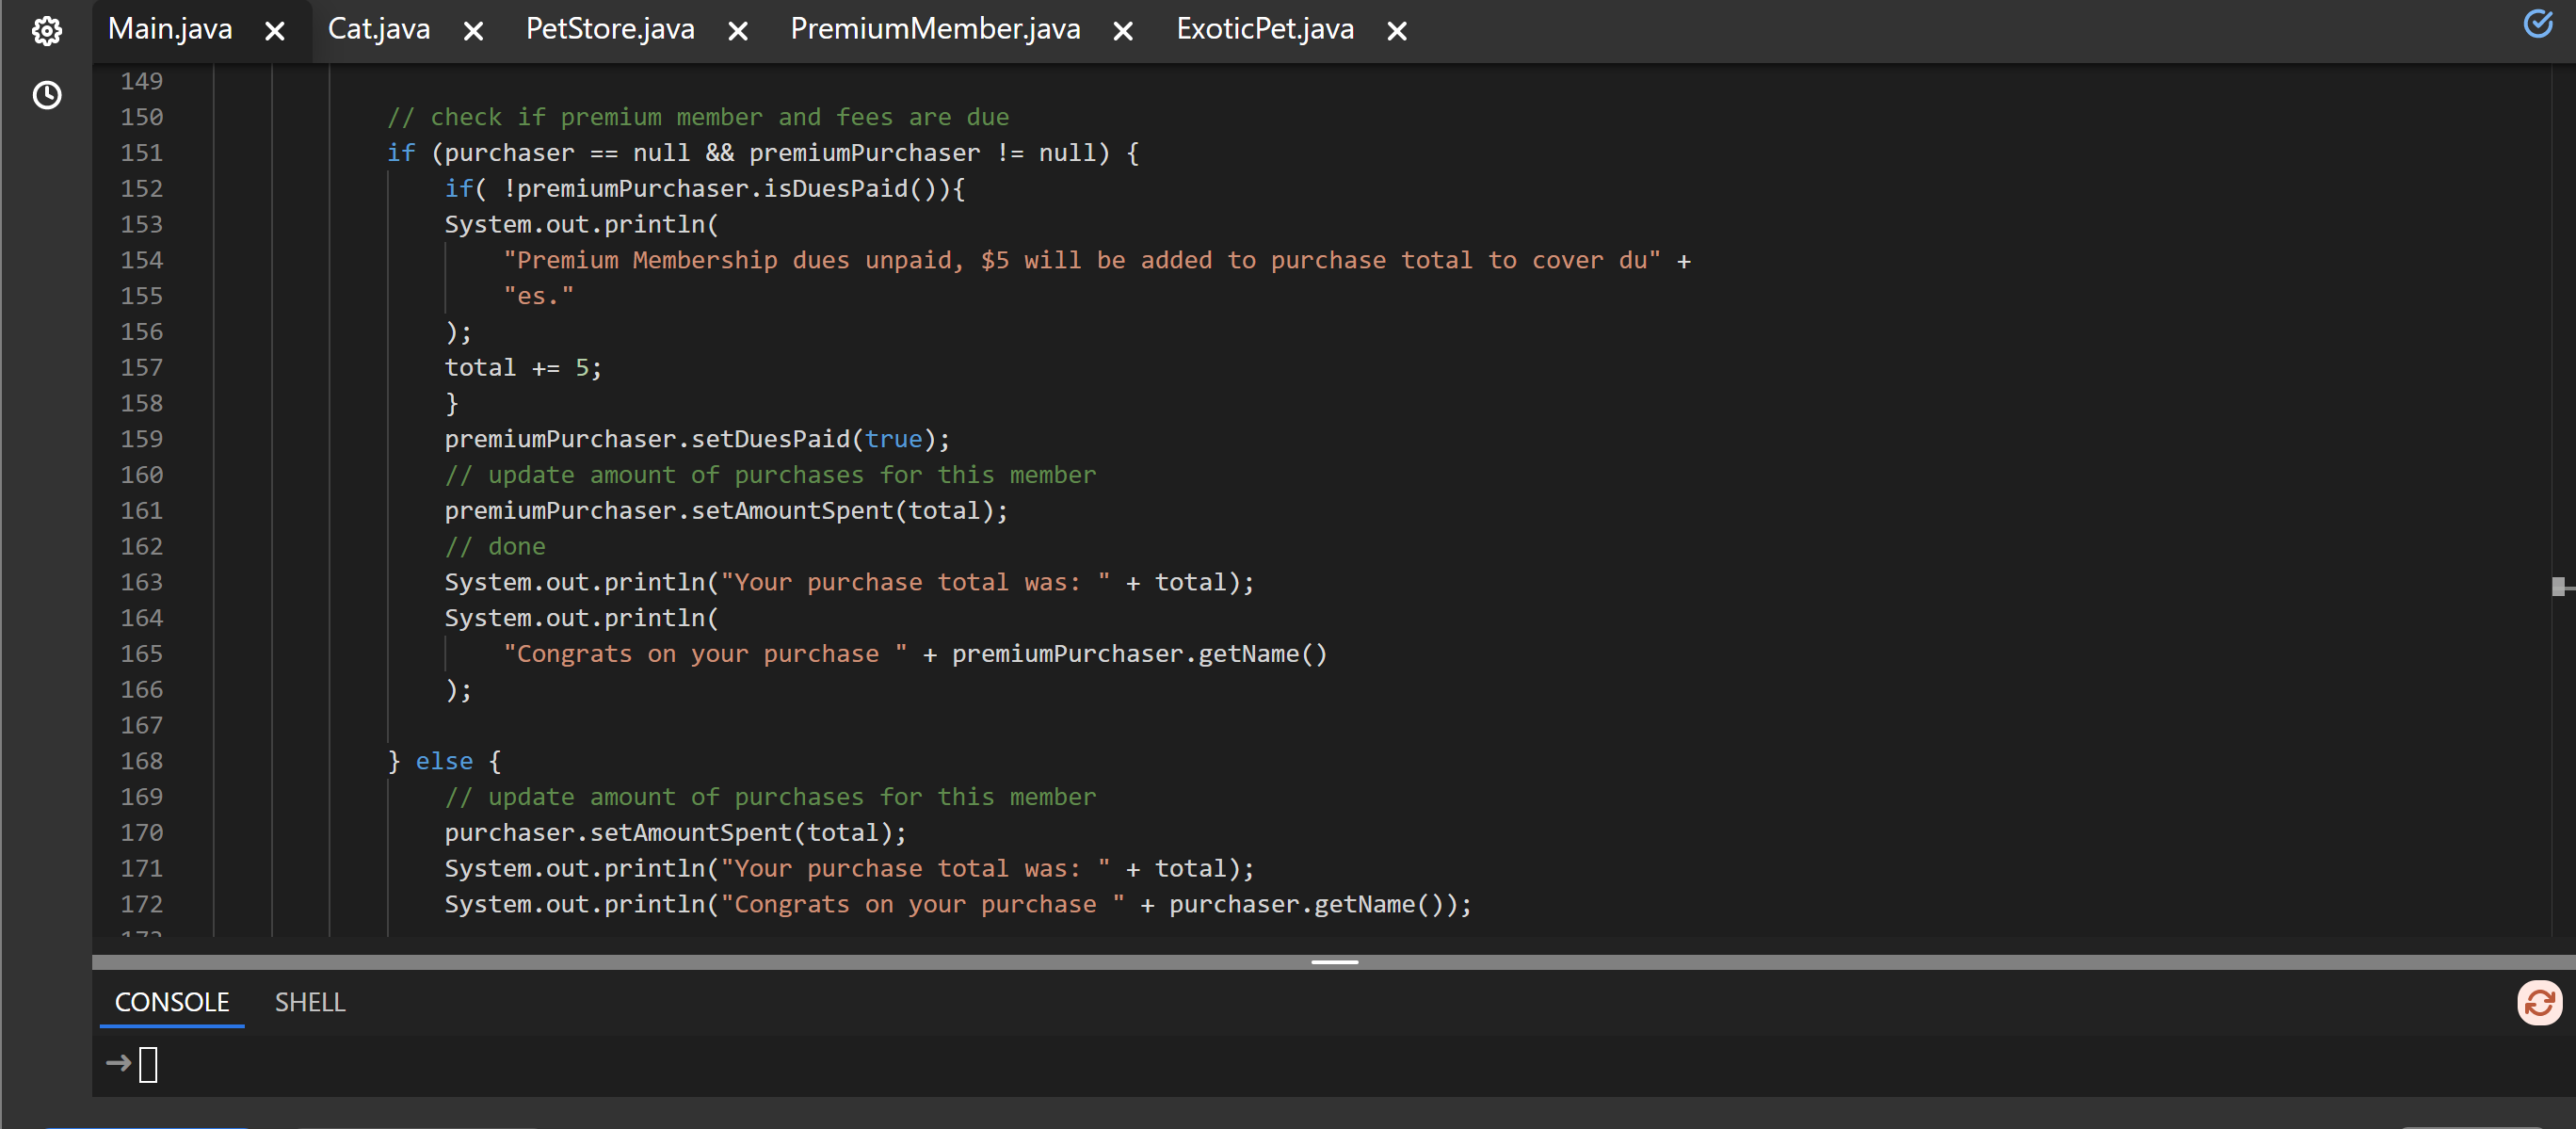Viewport: 2576px width, 1129px height.
Task: Switch to the Cat.java tab
Action: point(379,30)
